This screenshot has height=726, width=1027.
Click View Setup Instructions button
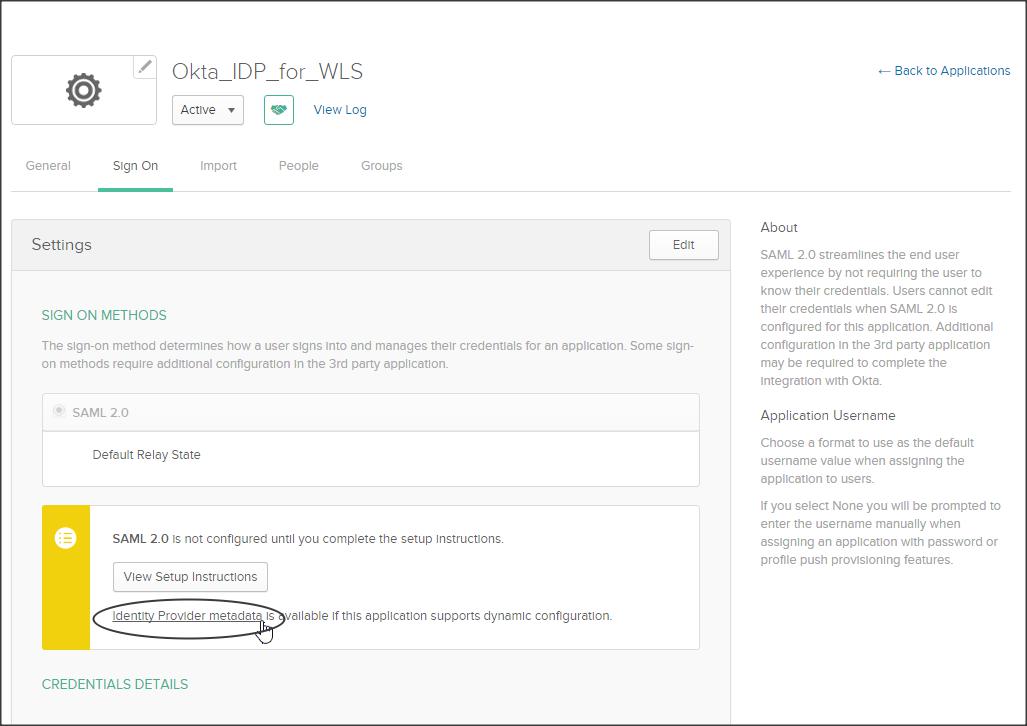tap(190, 577)
